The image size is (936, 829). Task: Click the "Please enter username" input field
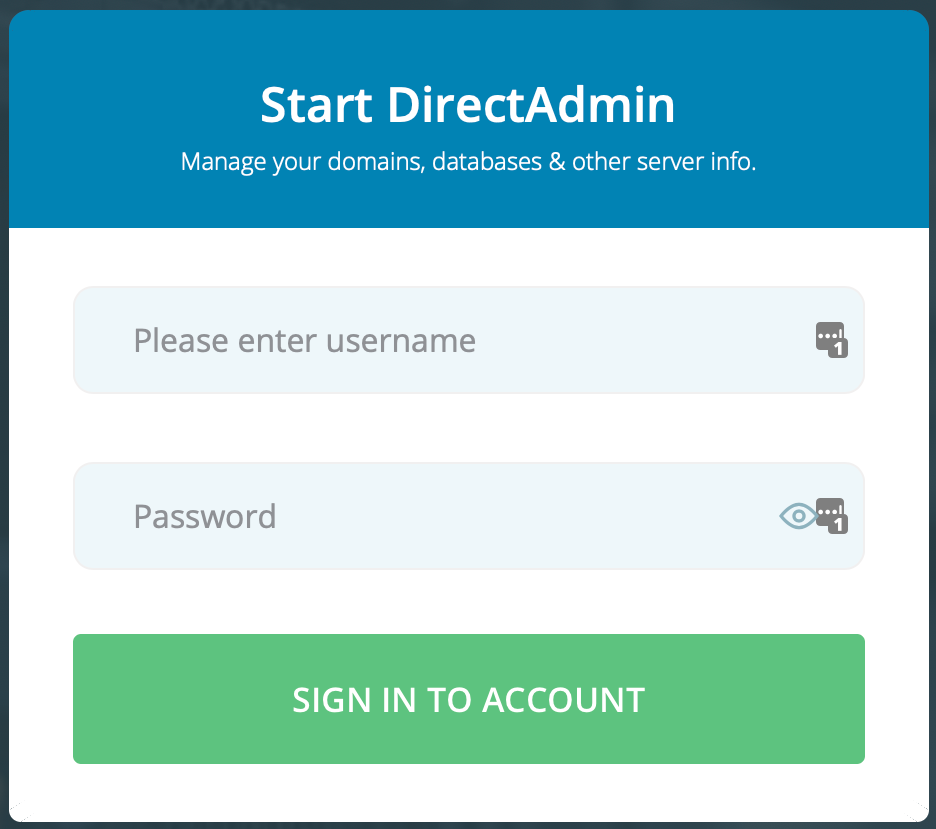pos(440,340)
